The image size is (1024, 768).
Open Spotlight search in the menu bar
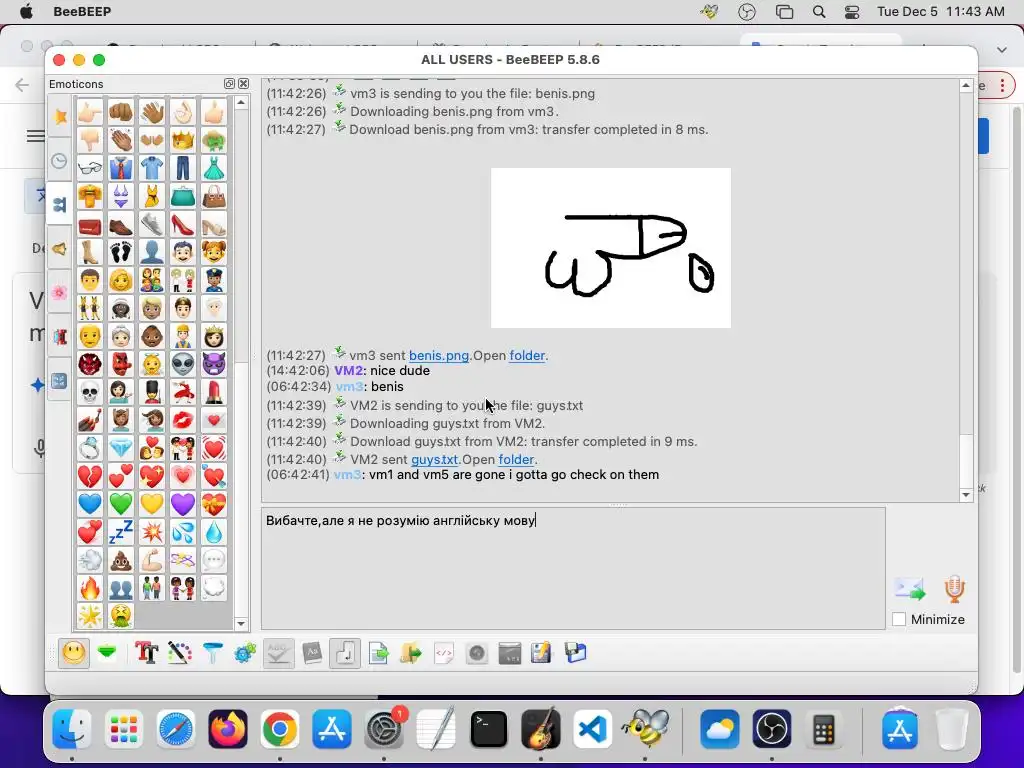tap(819, 11)
